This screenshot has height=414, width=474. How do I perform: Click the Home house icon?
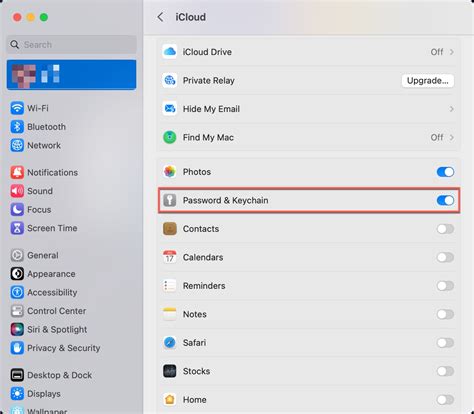coord(170,399)
